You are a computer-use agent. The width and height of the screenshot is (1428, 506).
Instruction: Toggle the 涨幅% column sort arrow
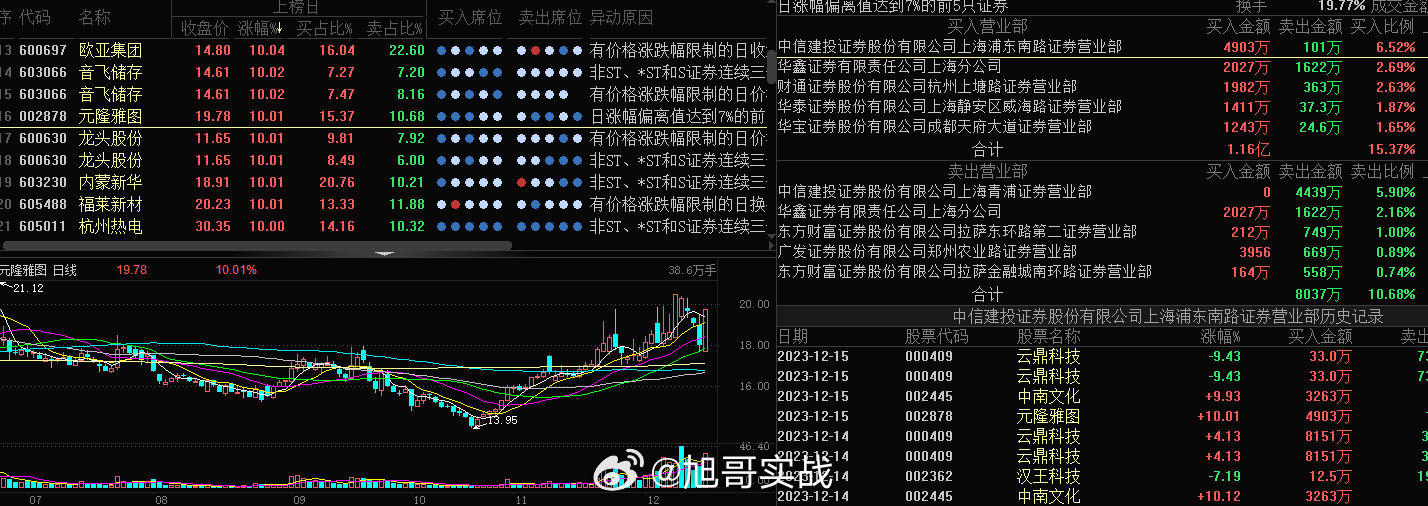281,28
